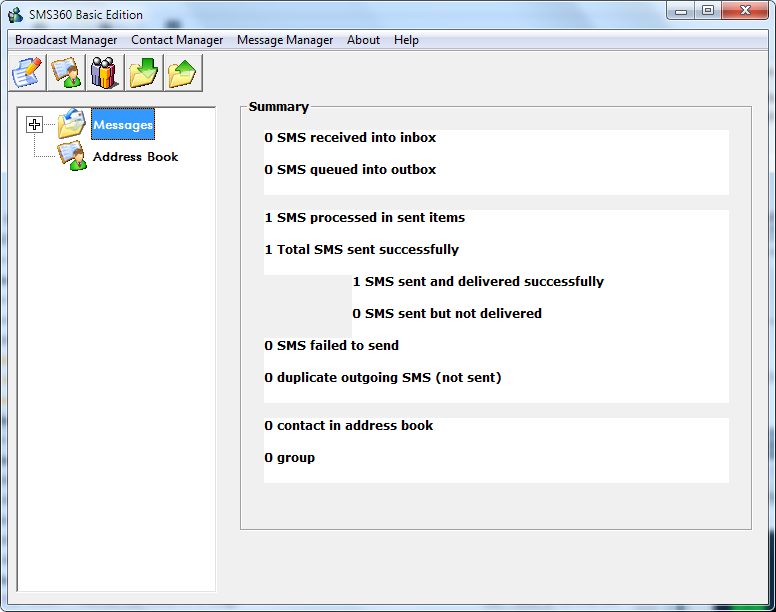Viewport: 776px width, 612px height.
Task: Select the Messages item in tree
Action: click(x=123, y=125)
